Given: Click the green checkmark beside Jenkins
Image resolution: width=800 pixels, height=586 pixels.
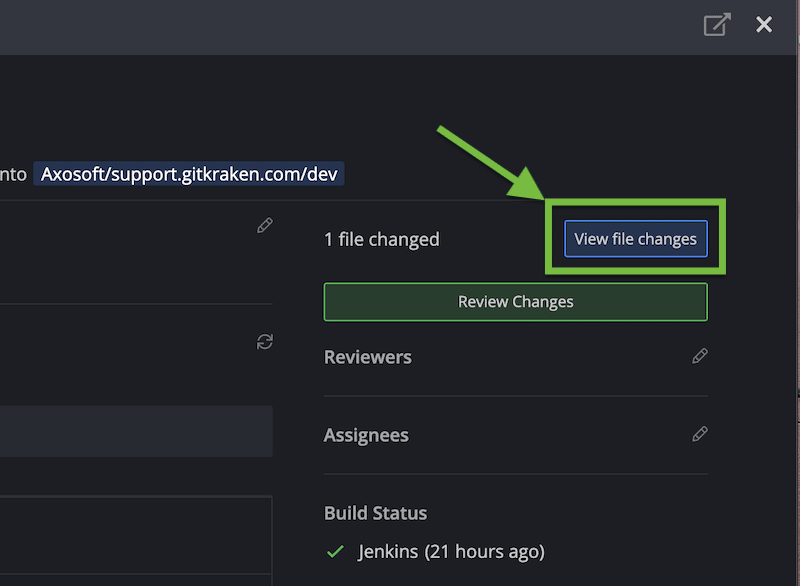Looking at the screenshot, I should pyautogui.click(x=335, y=551).
